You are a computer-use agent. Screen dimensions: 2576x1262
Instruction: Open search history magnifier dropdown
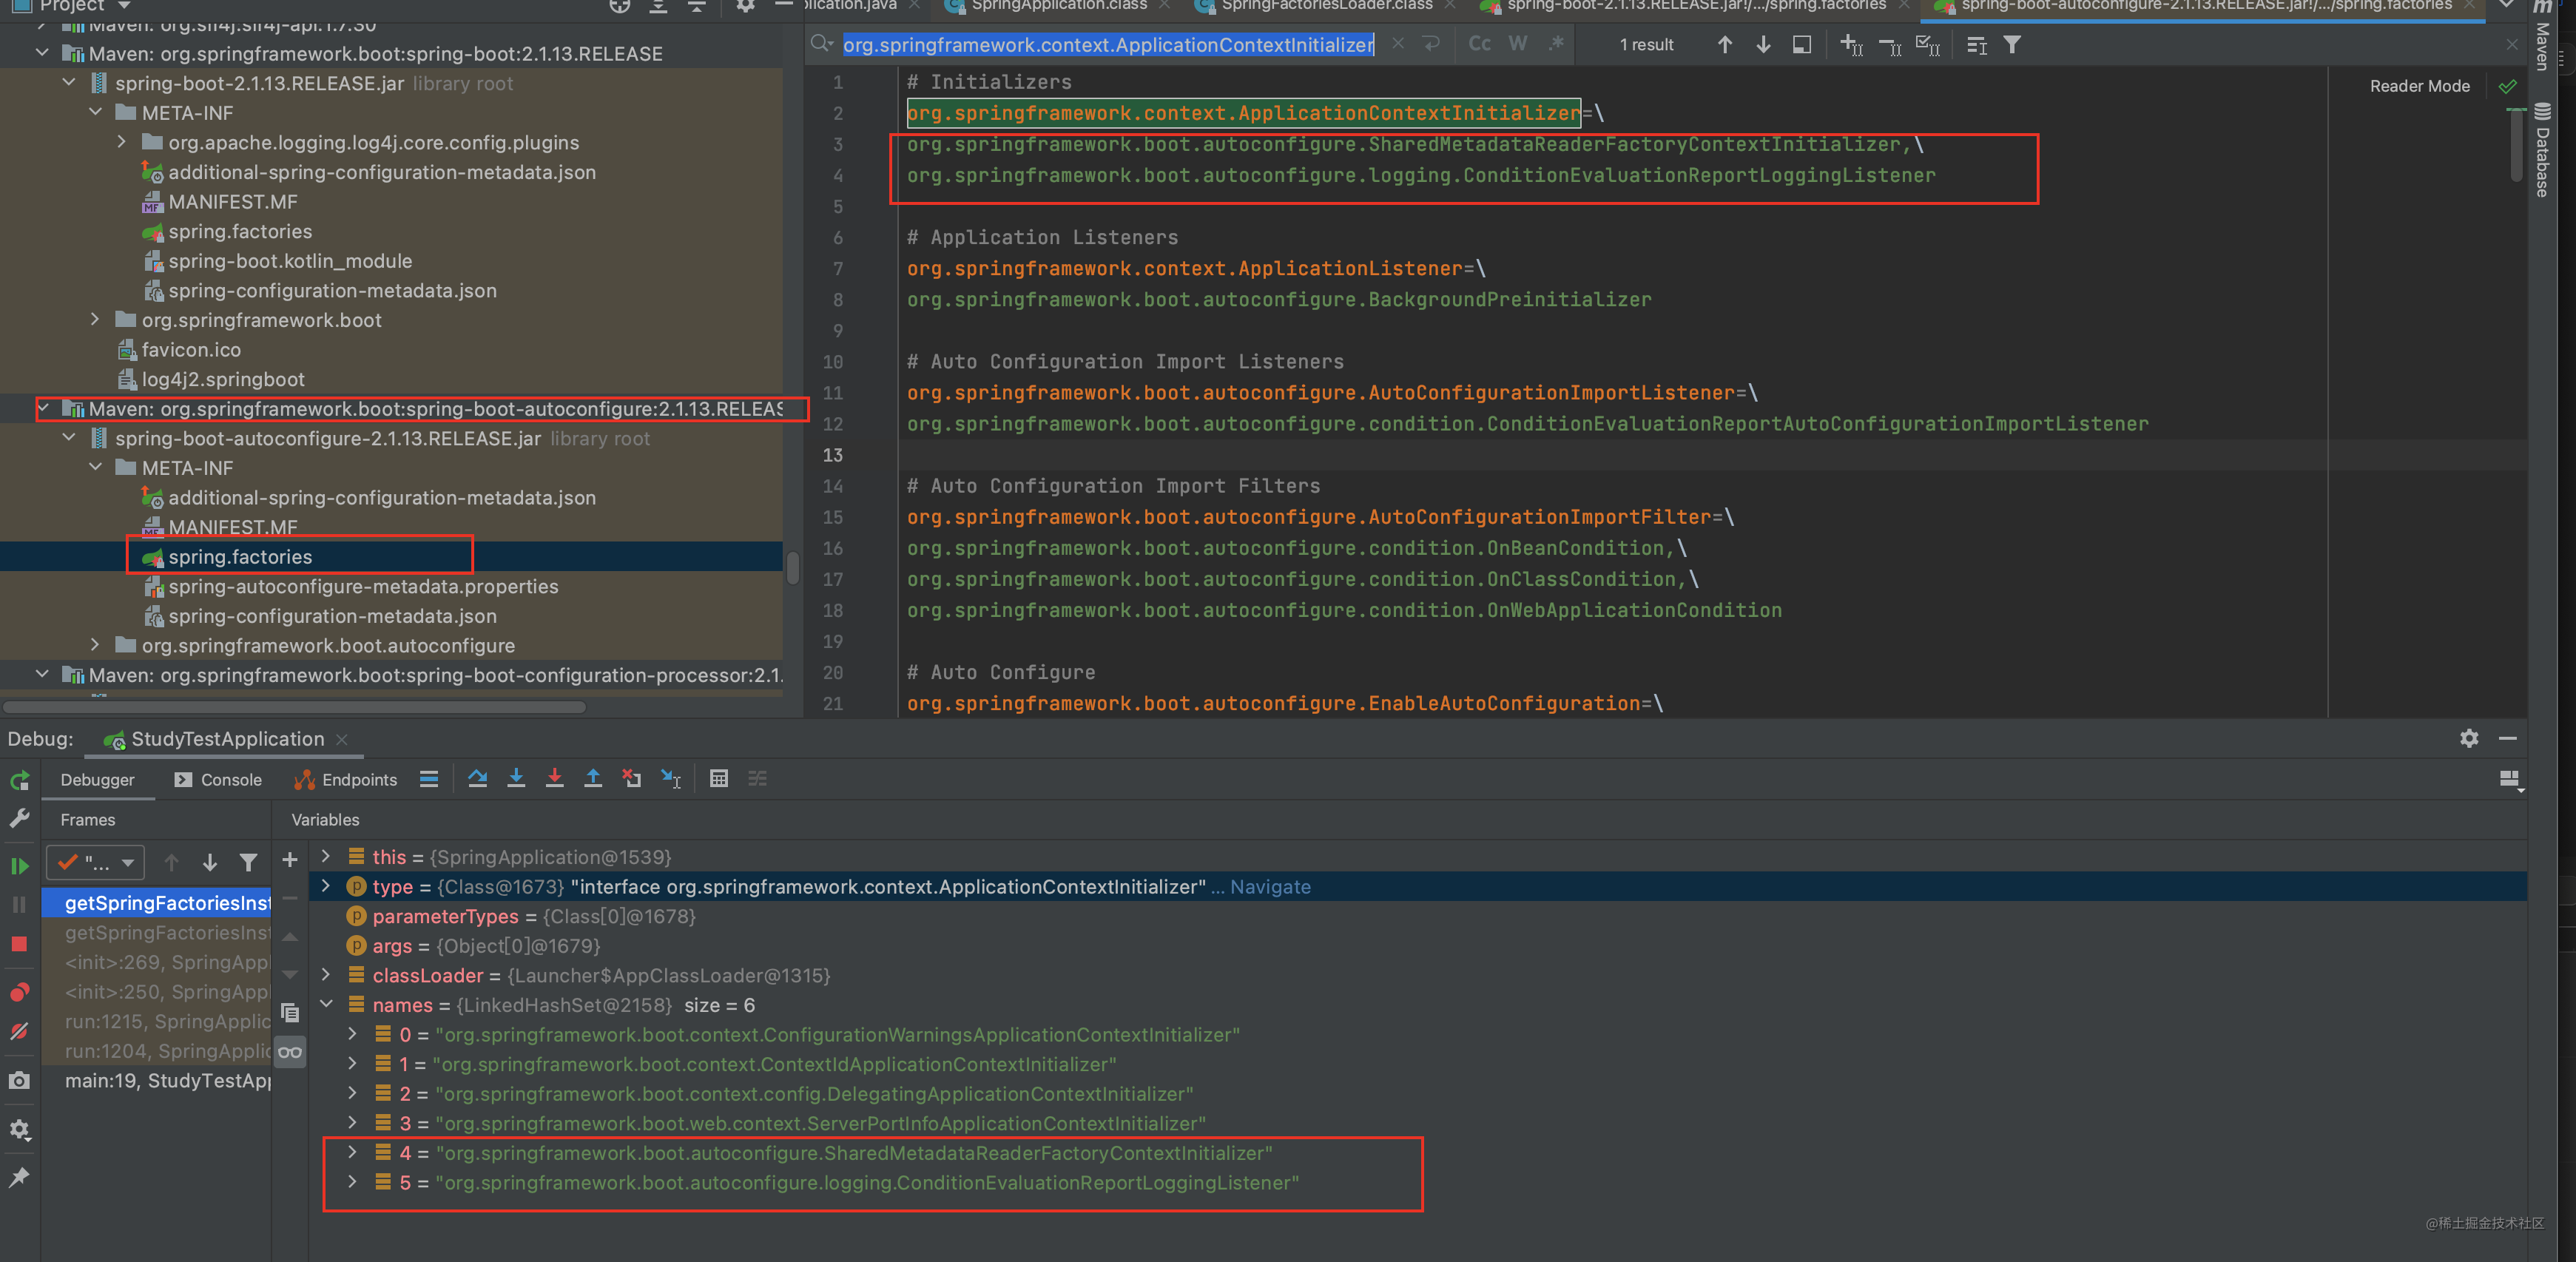[821, 44]
